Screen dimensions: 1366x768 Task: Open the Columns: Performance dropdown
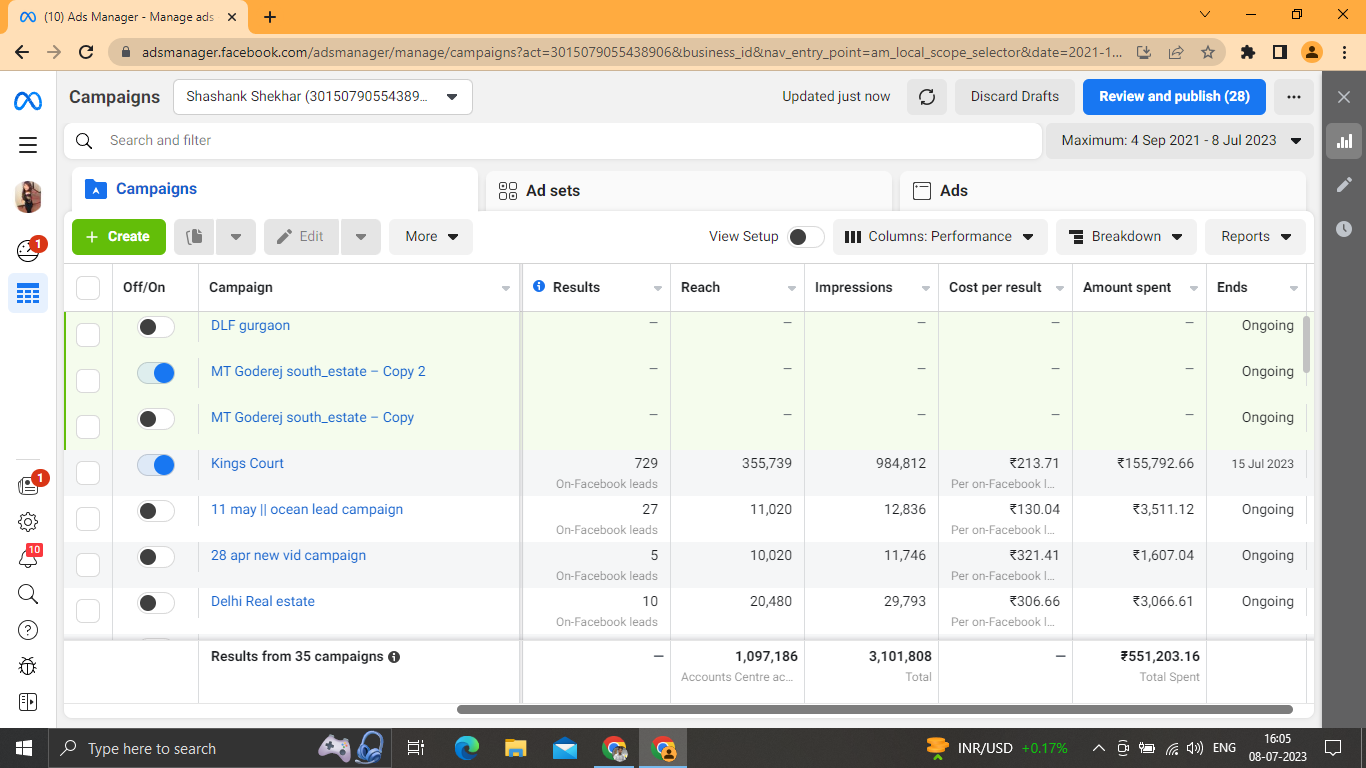pos(939,236)
